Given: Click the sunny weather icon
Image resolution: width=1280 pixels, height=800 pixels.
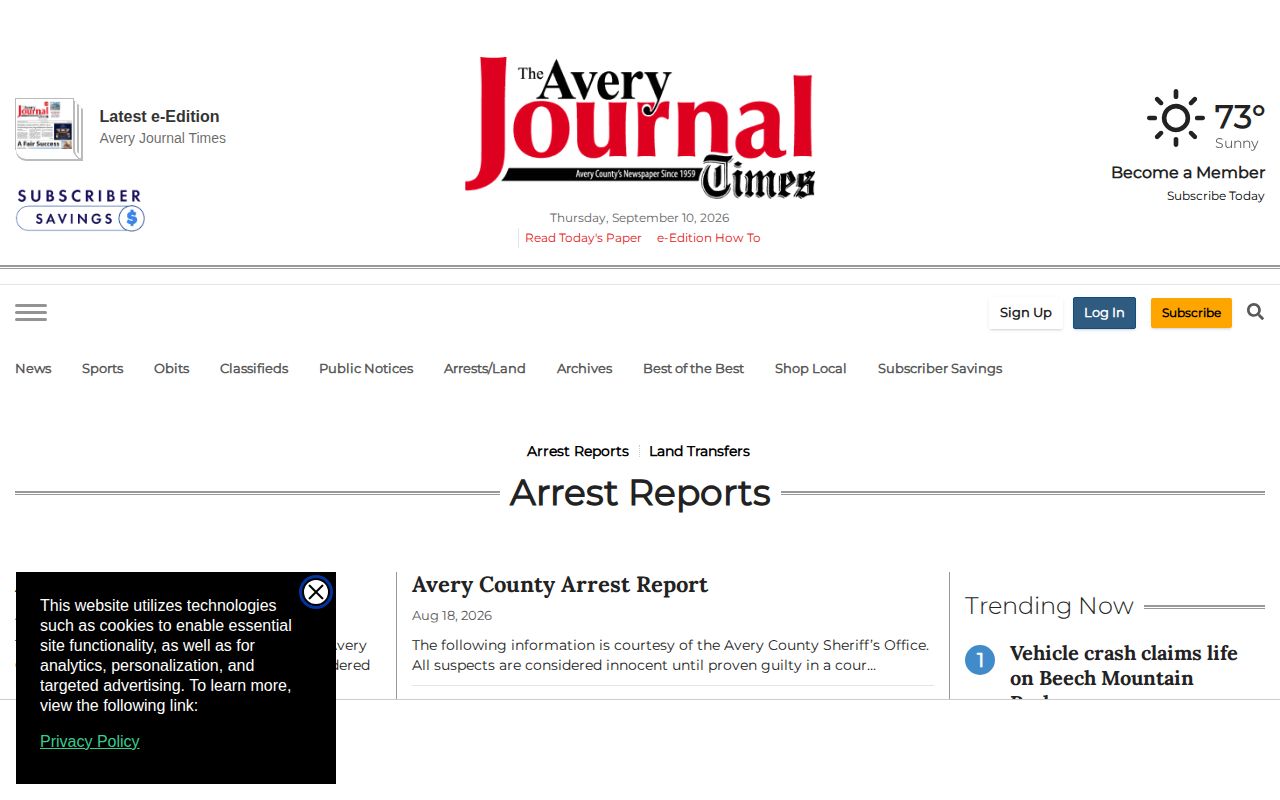Looking at the screenshot, I should point(1176,118).
